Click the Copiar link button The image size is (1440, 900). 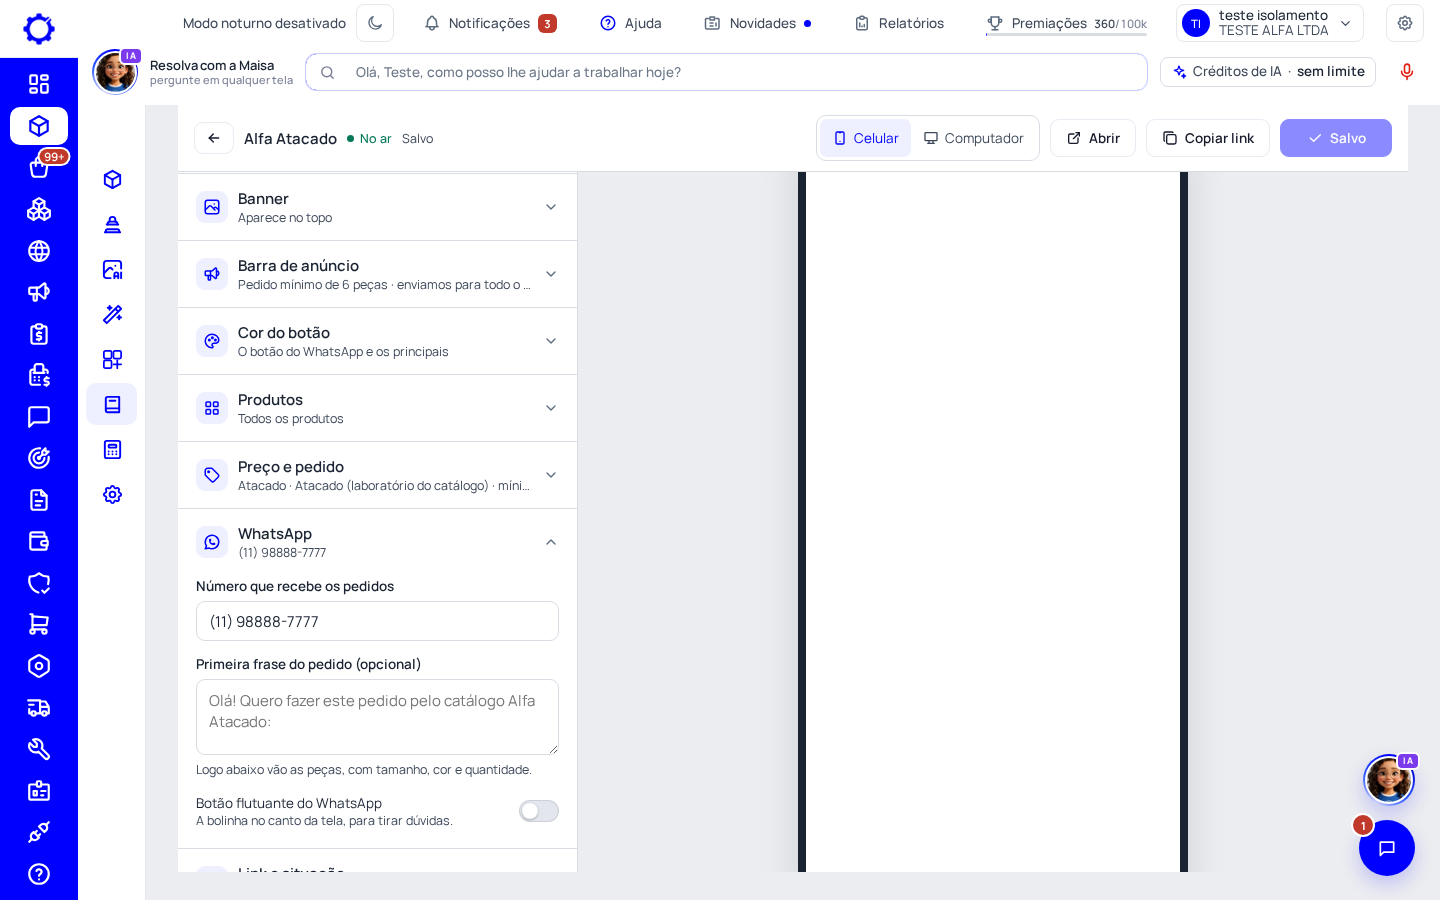1208,138
